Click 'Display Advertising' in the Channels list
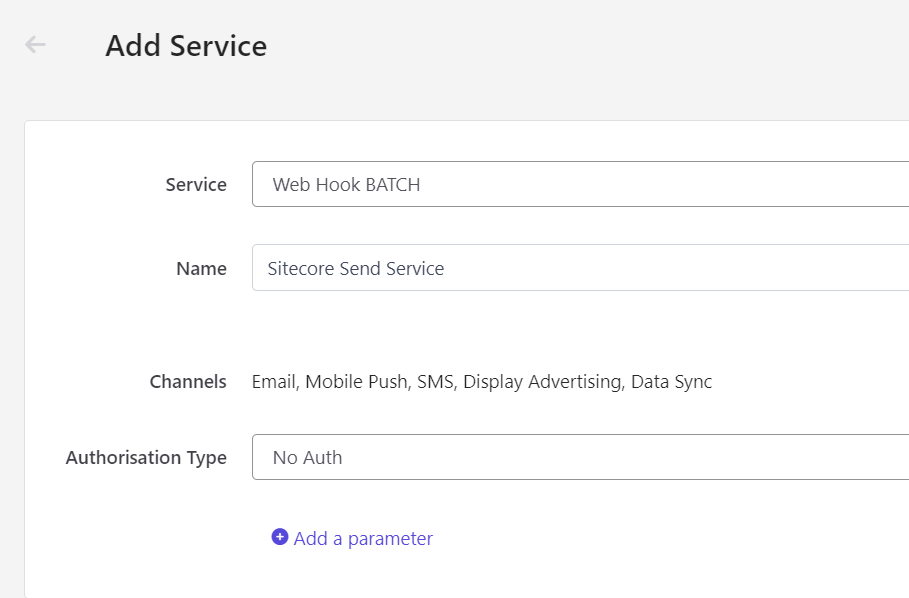Viewport: 909px width, 598px height. pos(541,382)
